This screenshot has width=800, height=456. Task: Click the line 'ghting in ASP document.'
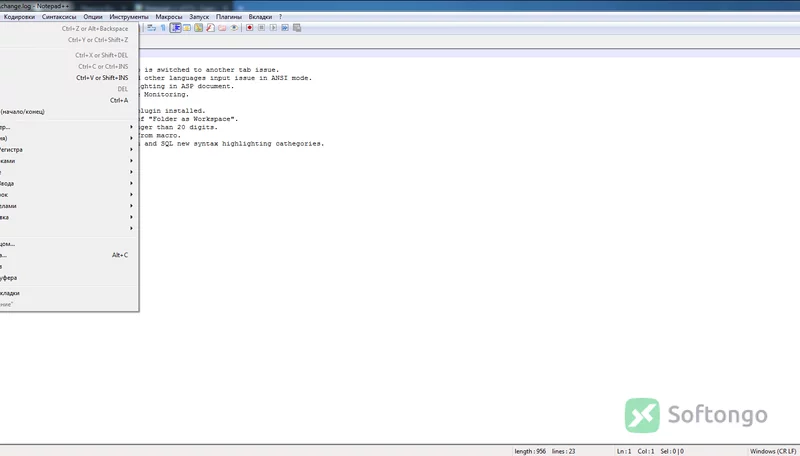pos(187,86)
